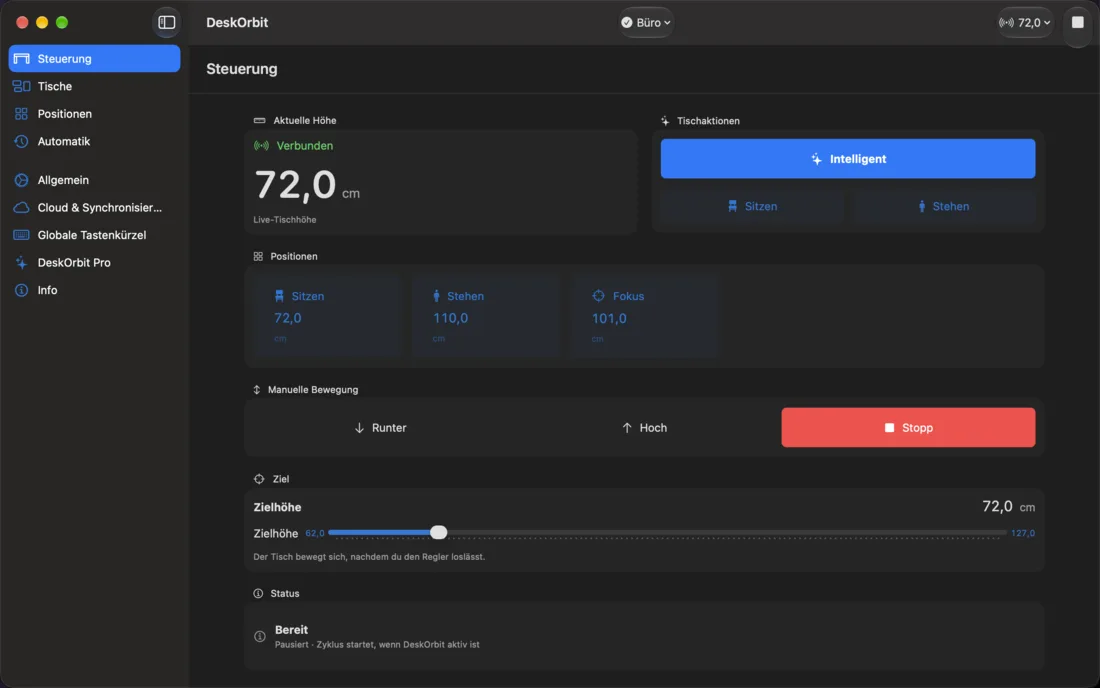Open the Automatik page
This screenshot has width=1100, height=688.
click(94, 141)
